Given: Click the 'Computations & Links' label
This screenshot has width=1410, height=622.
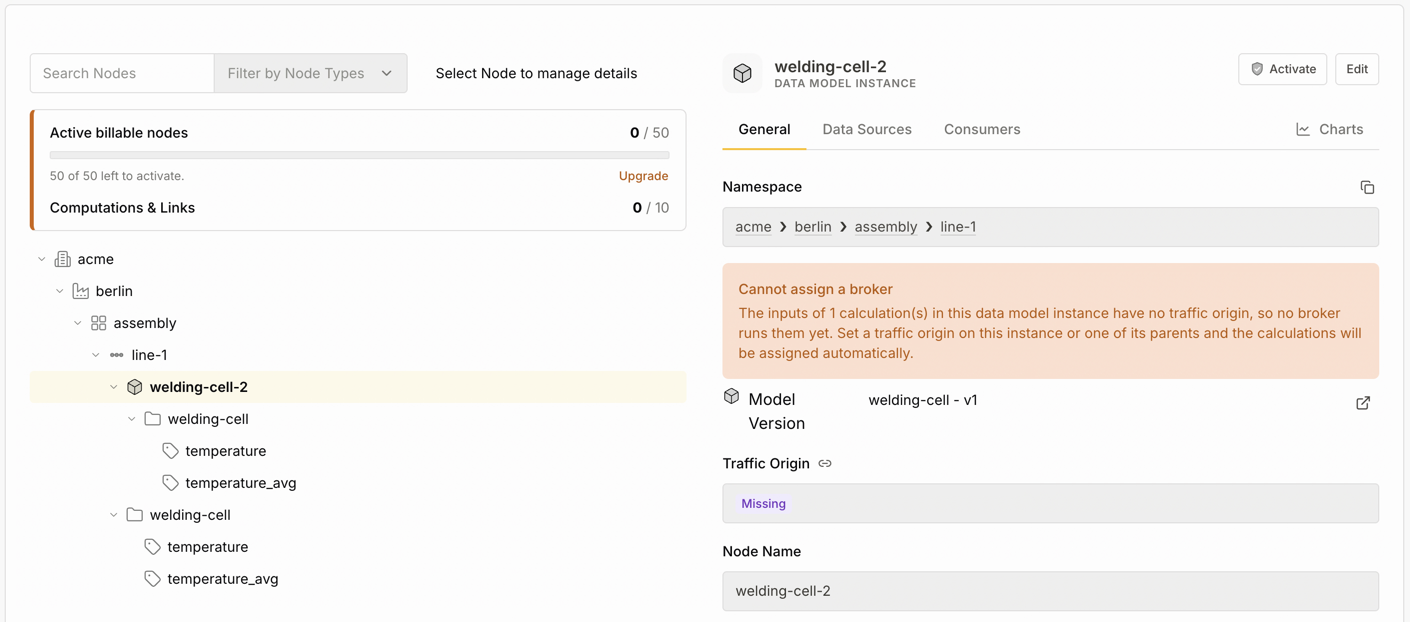Looking at the screenshot, I should [122, 208].
